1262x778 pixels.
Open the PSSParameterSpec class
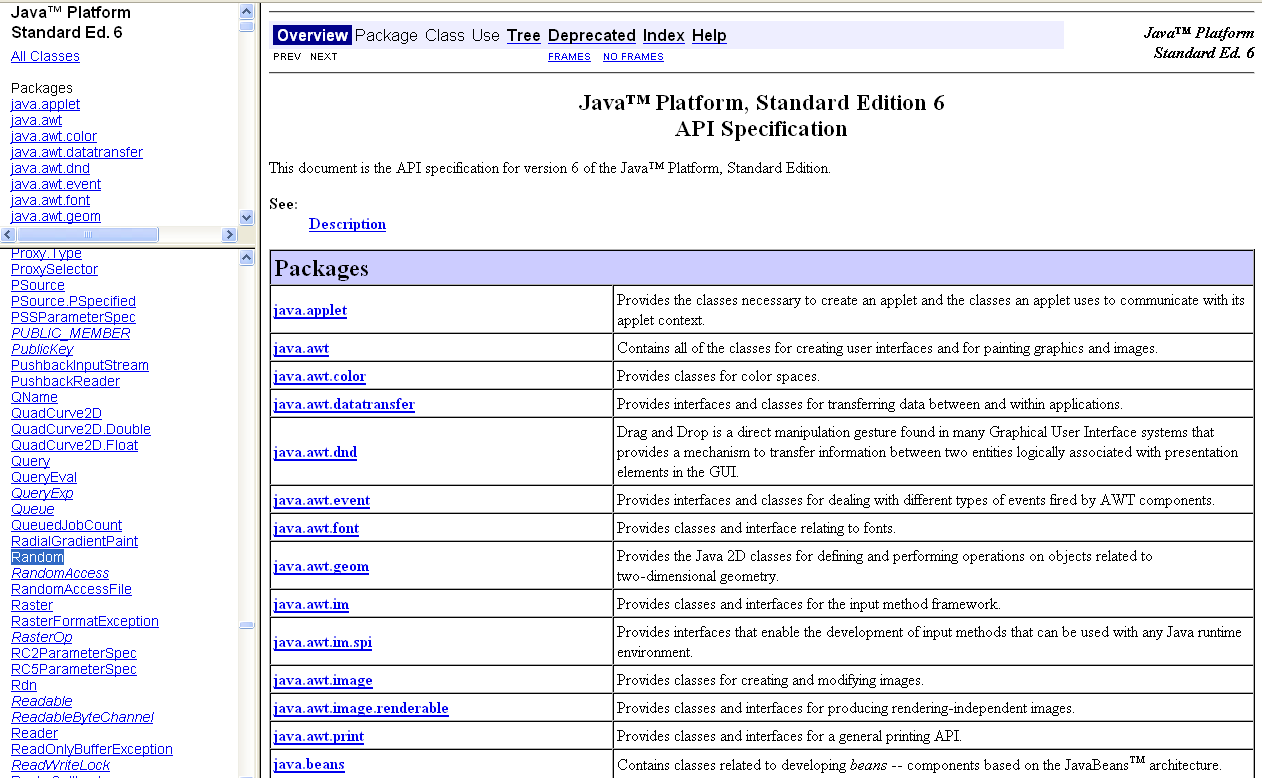[x=73, y=317]
